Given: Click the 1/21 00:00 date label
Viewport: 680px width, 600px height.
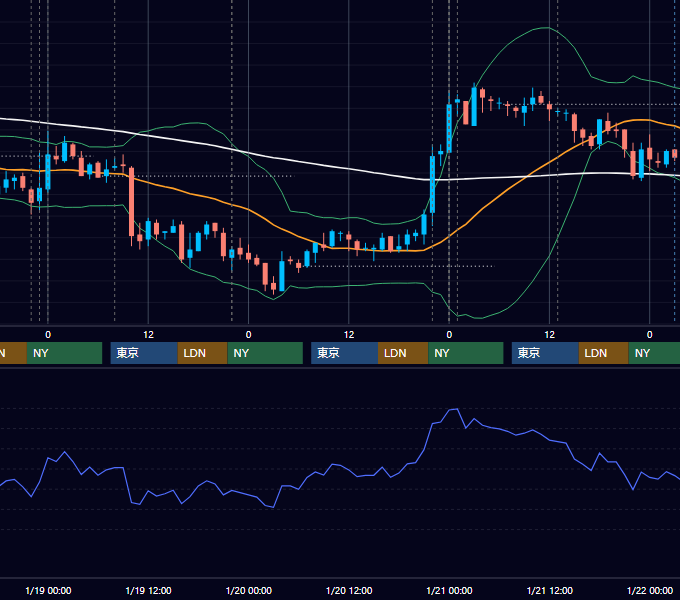Looking at the screenshot, I should point(449,590).
